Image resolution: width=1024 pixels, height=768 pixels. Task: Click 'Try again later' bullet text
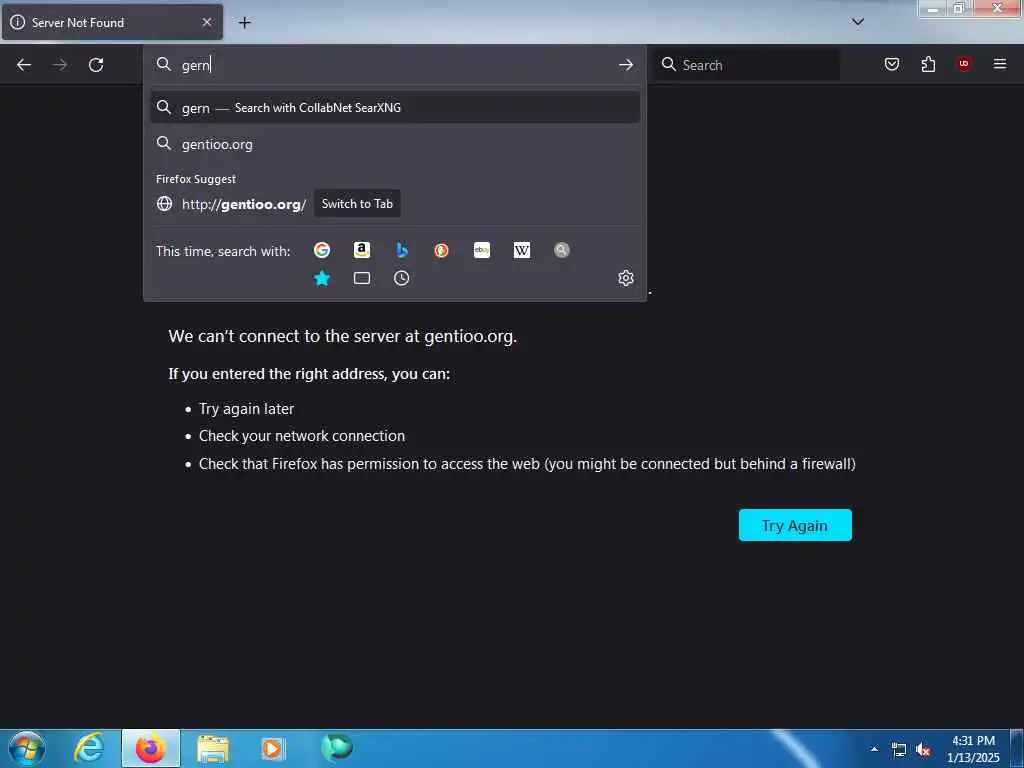coord(246,409)
